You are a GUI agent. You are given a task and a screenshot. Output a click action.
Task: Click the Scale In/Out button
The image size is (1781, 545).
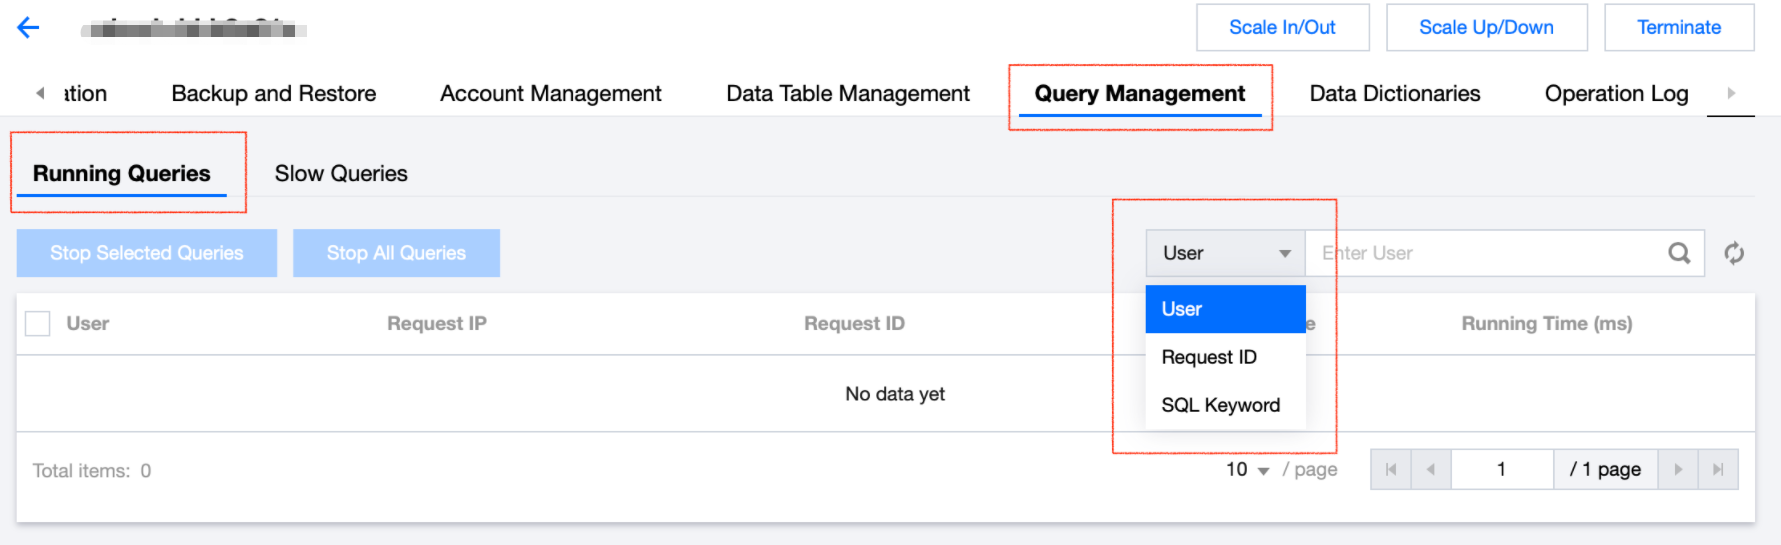[1282, 28]
